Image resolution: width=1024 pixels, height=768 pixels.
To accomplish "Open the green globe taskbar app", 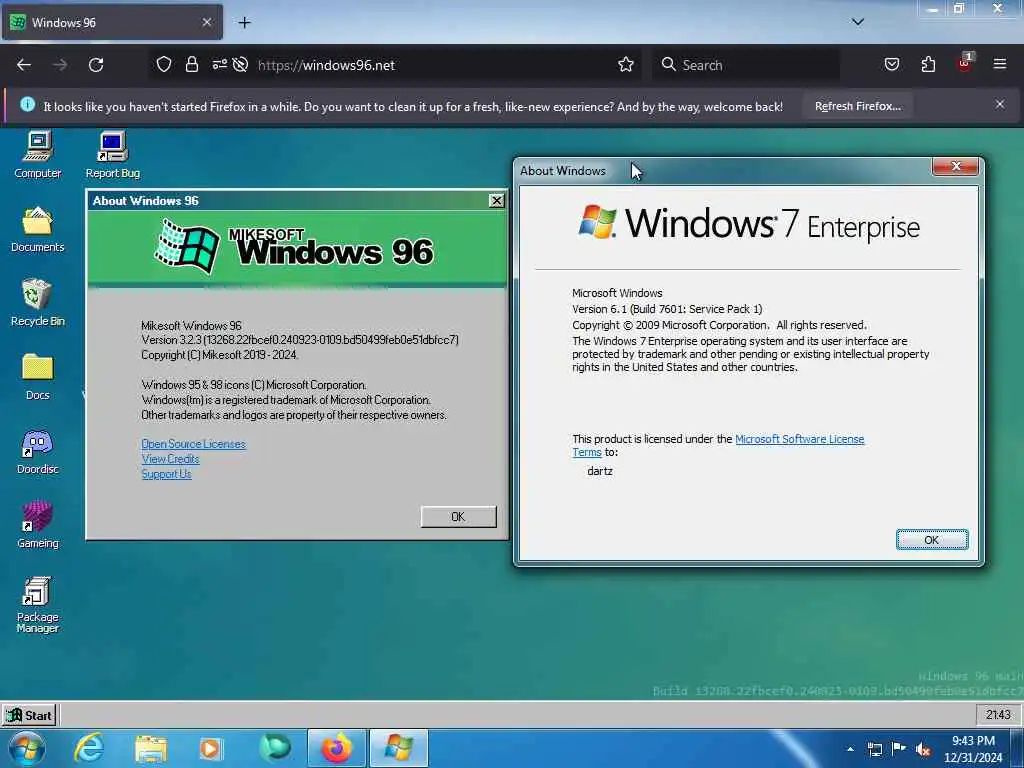I will pyautogui.click(x=275, y=748).
